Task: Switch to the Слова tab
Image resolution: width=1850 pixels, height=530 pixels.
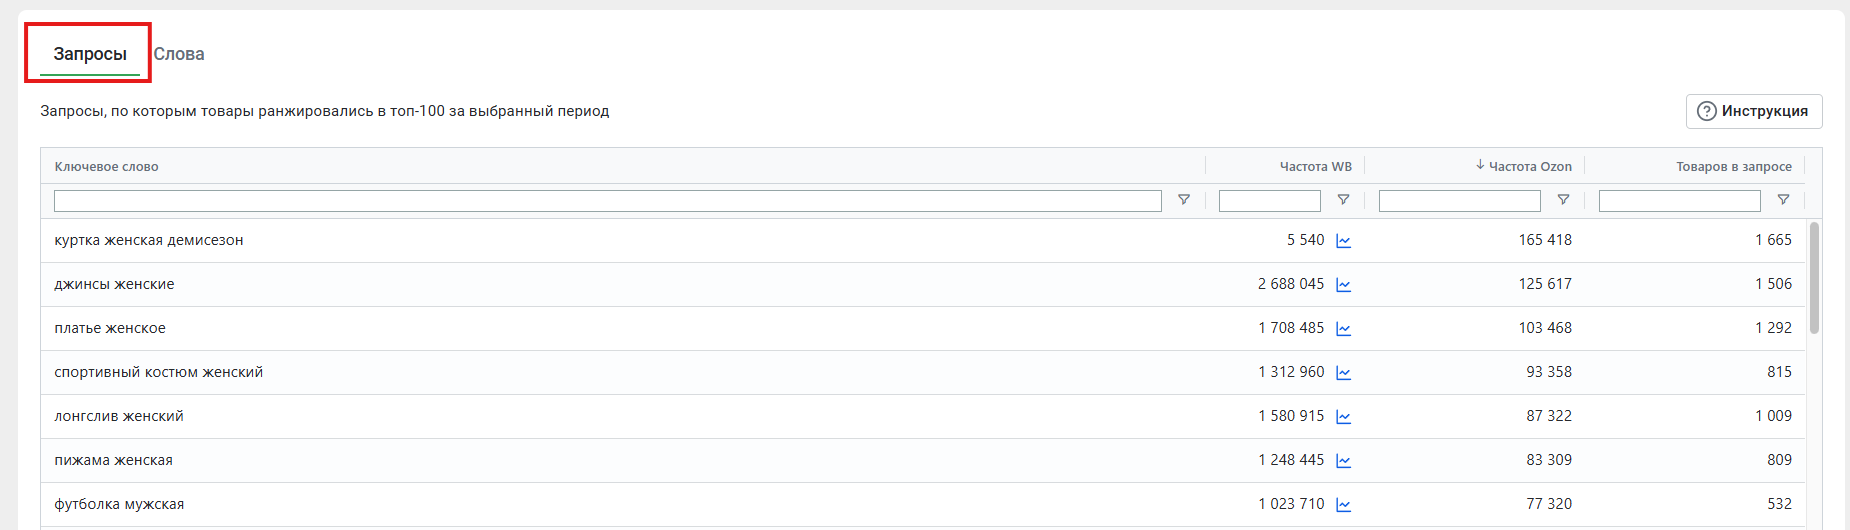Action: point(179,54)
